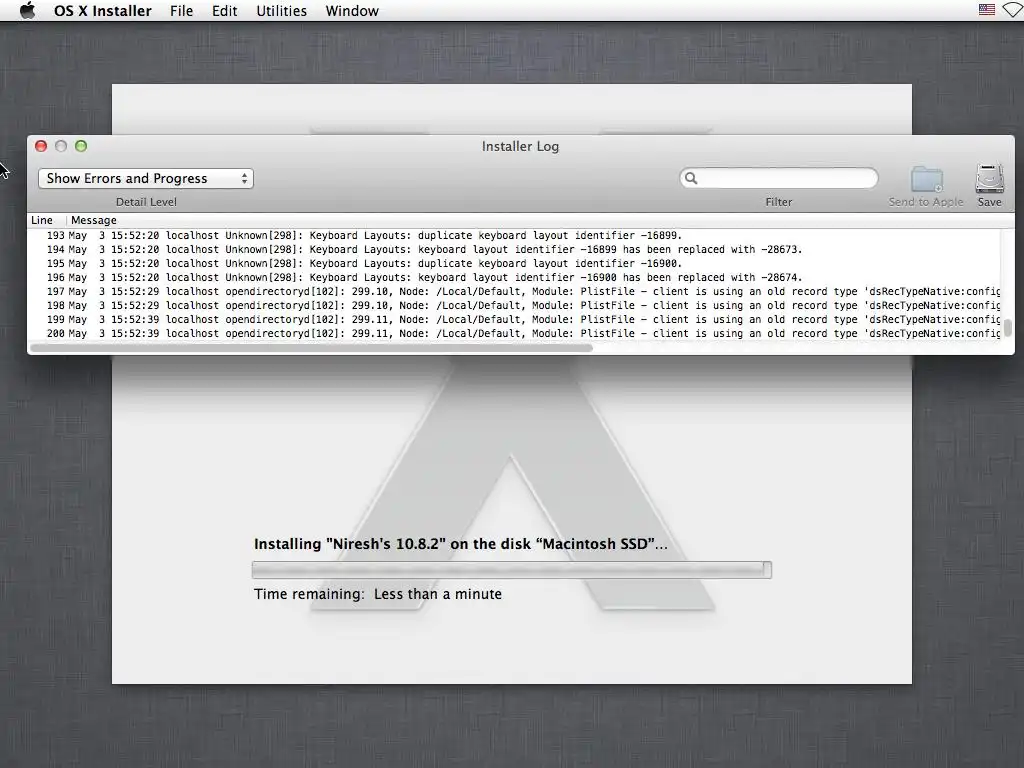Zoom the Installer Log window

[x=81, y=146]
